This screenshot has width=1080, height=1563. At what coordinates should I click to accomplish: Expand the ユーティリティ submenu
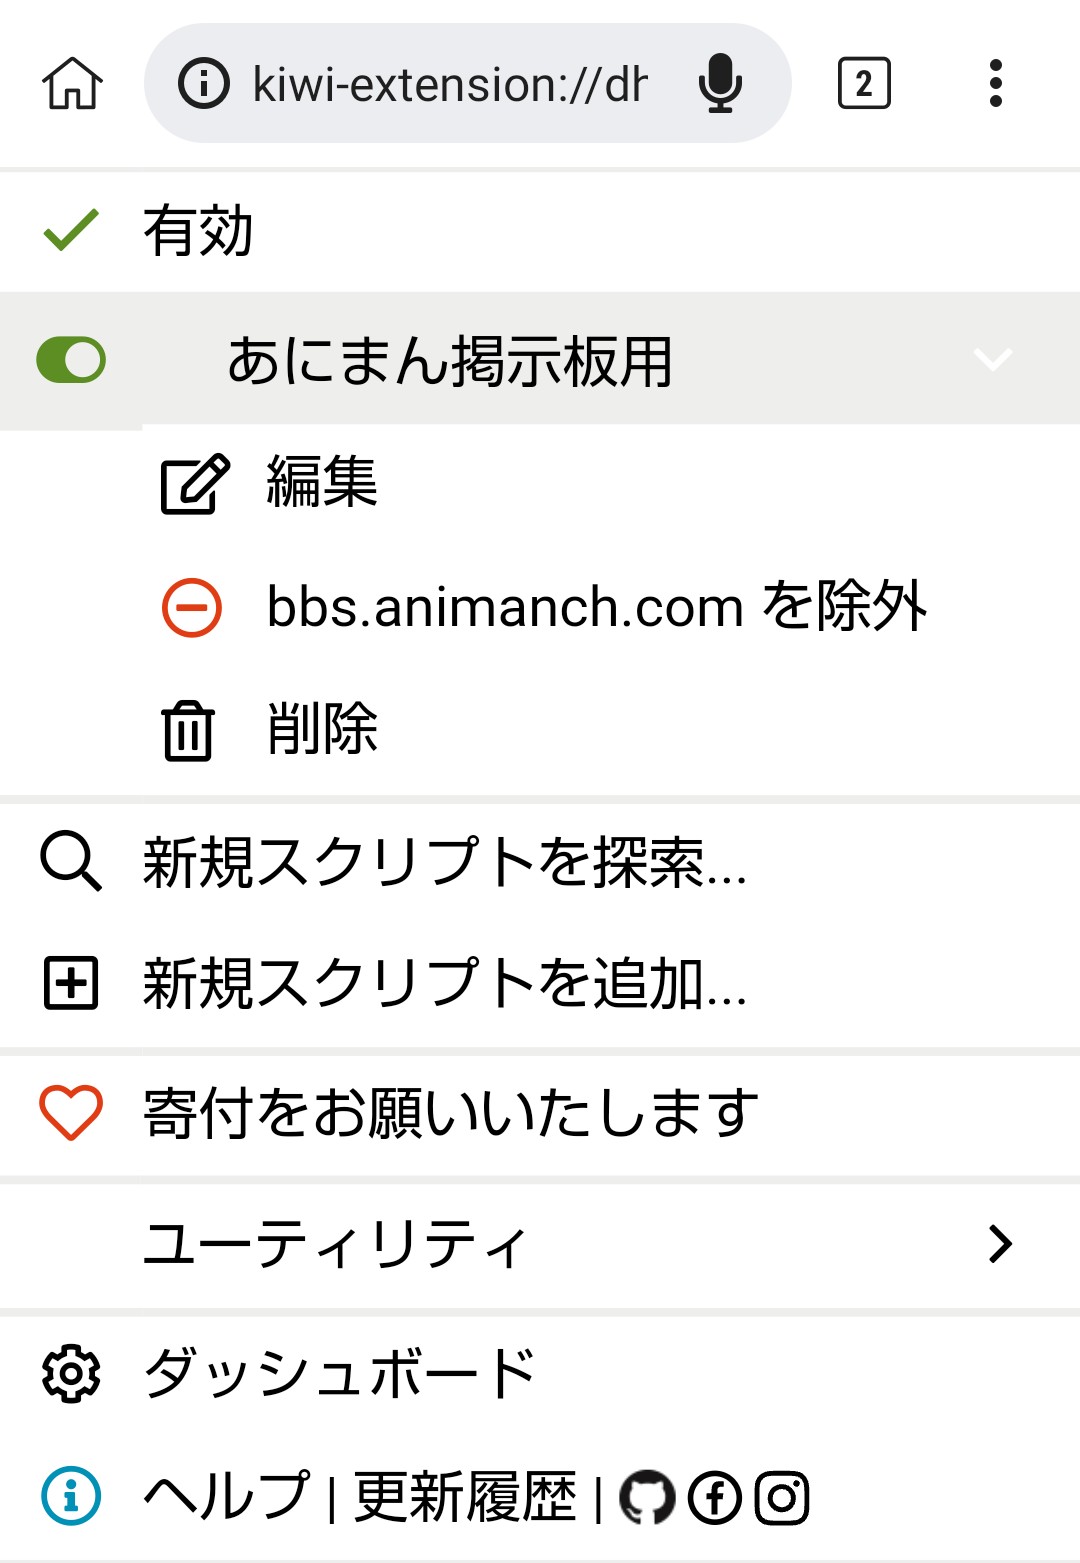(1000, 1244)
